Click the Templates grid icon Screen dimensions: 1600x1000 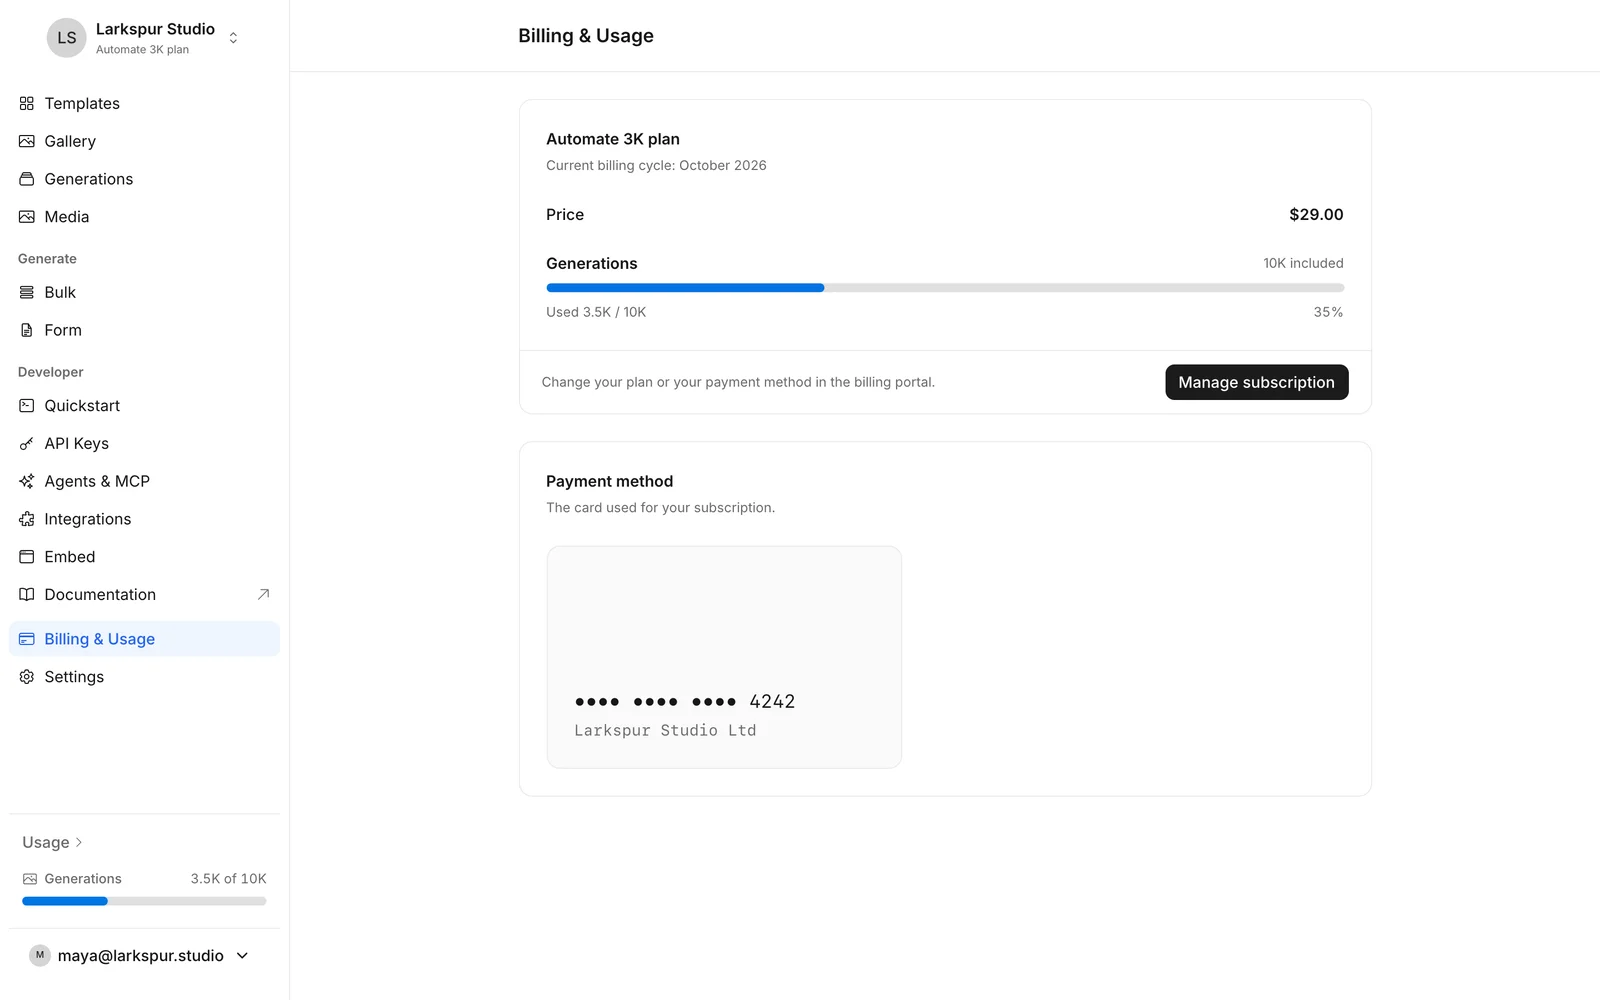[27, 103]
